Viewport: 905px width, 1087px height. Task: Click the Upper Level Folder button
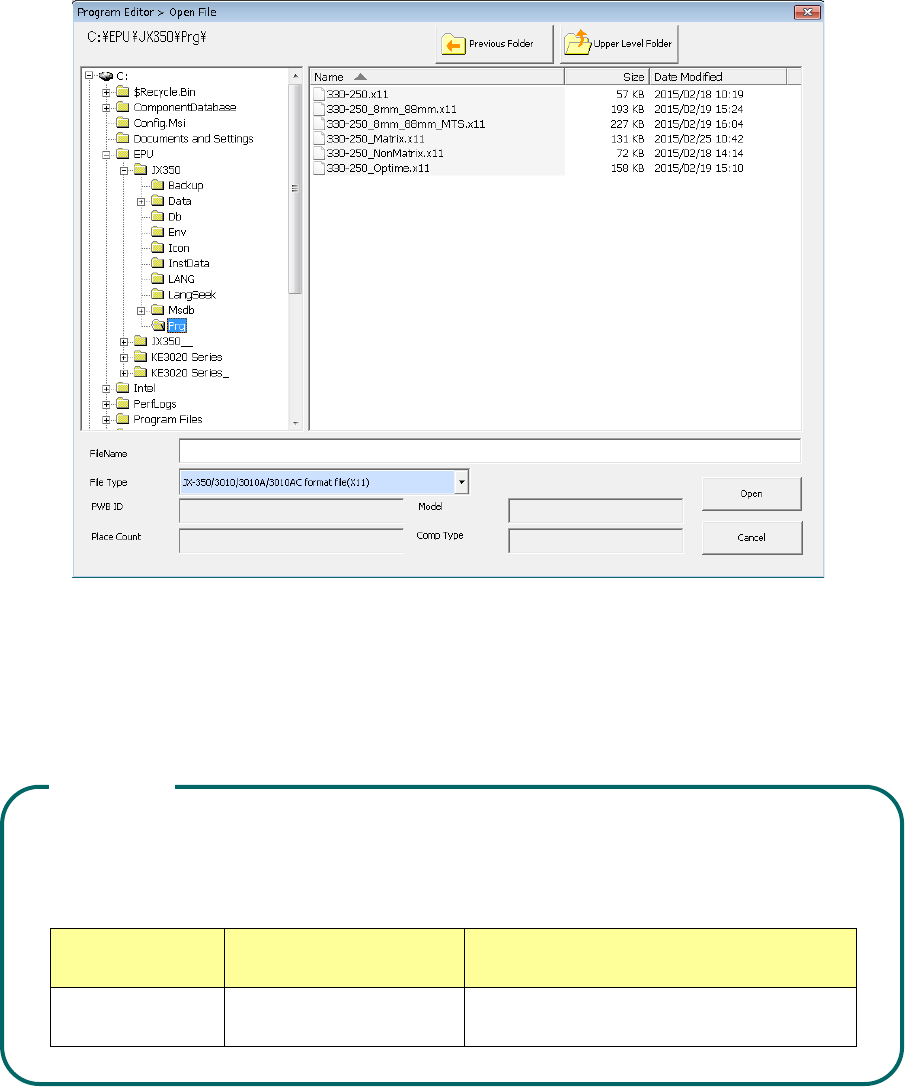click(620, 44)
